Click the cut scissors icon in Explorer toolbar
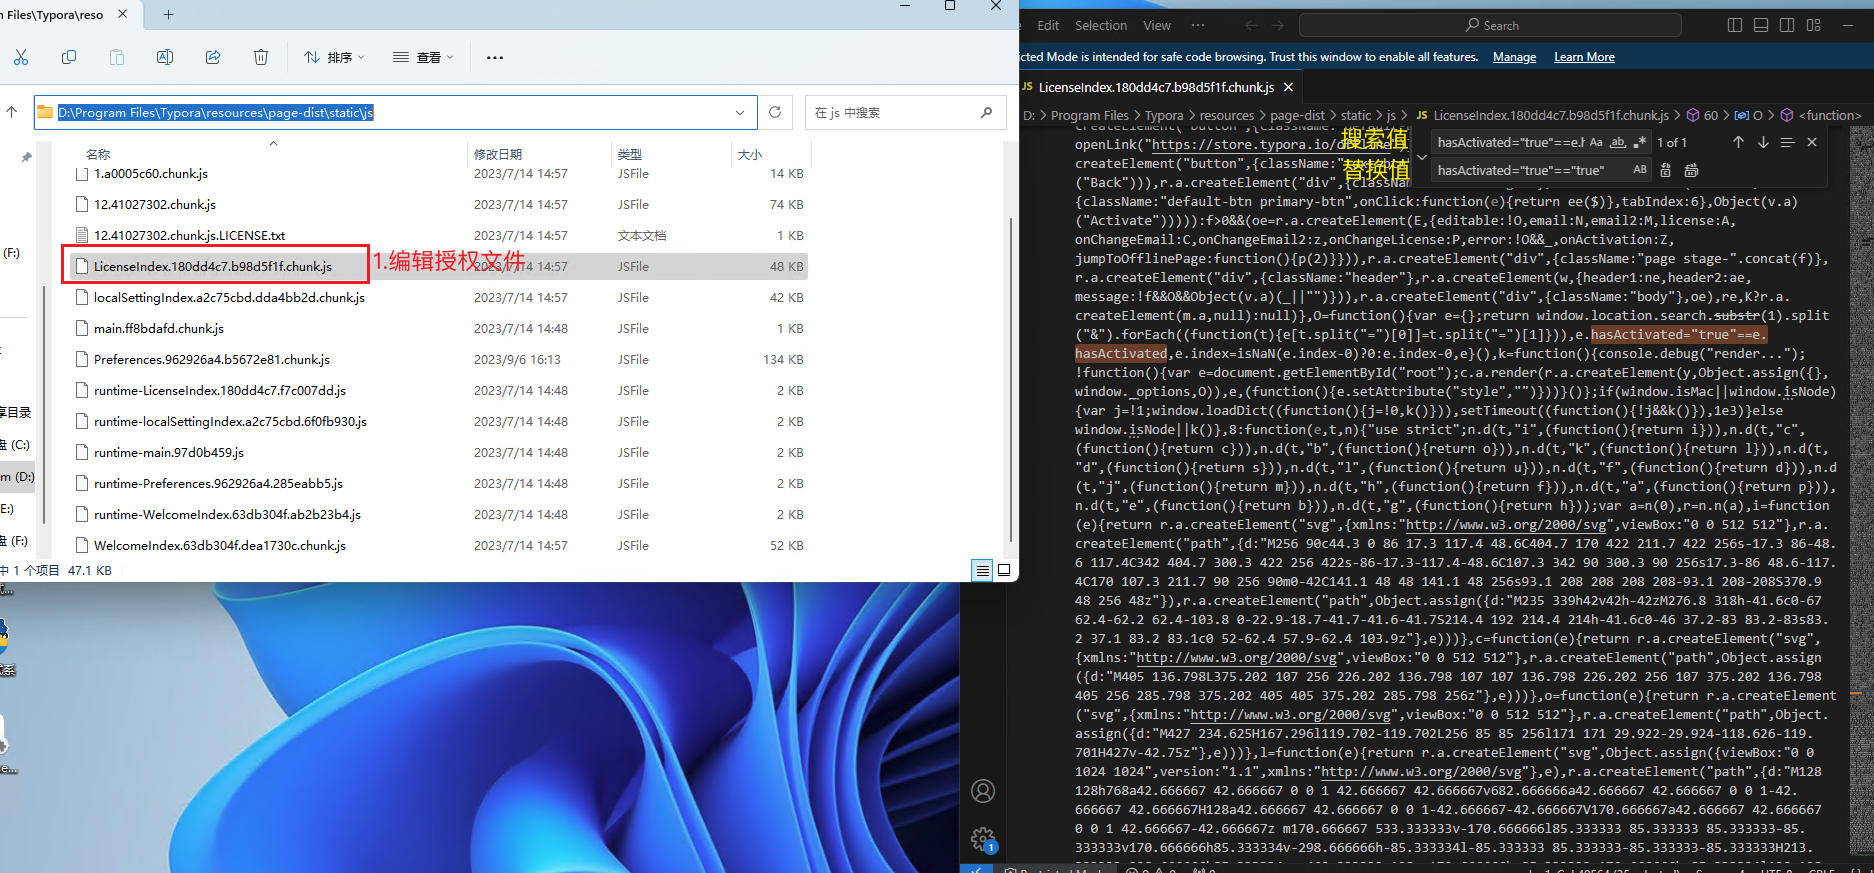1874x873 pixels. 21,58
